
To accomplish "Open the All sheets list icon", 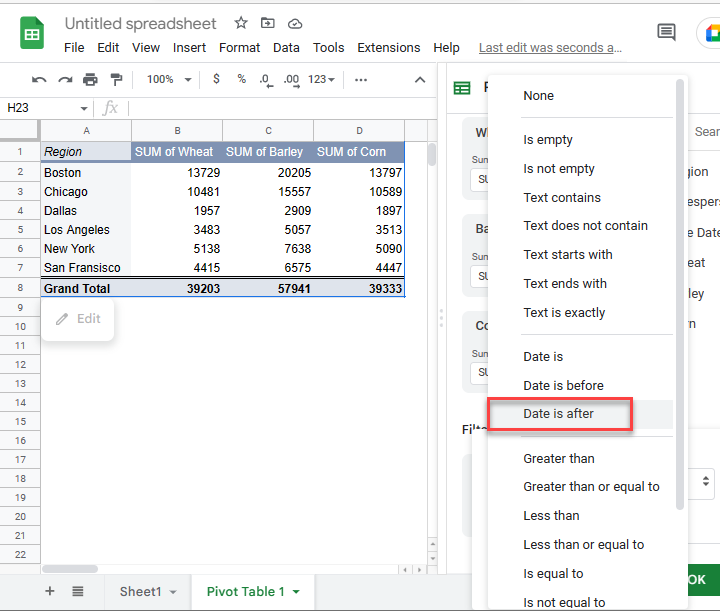I will tap(78, 591).
